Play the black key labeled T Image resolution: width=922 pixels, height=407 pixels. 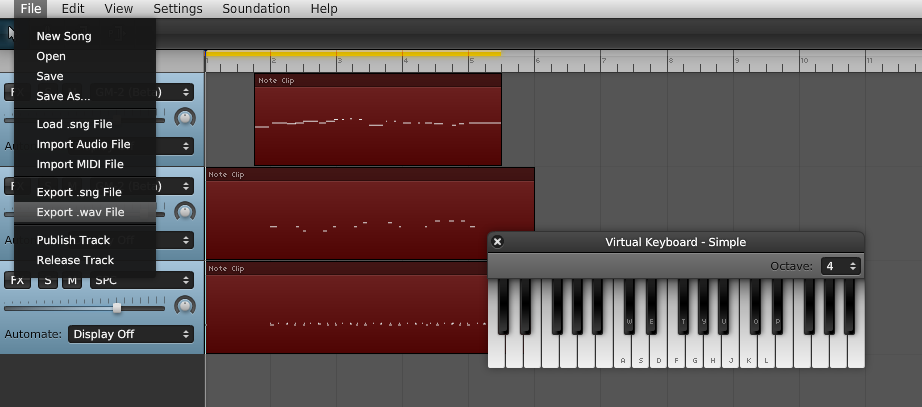[683, 307]
